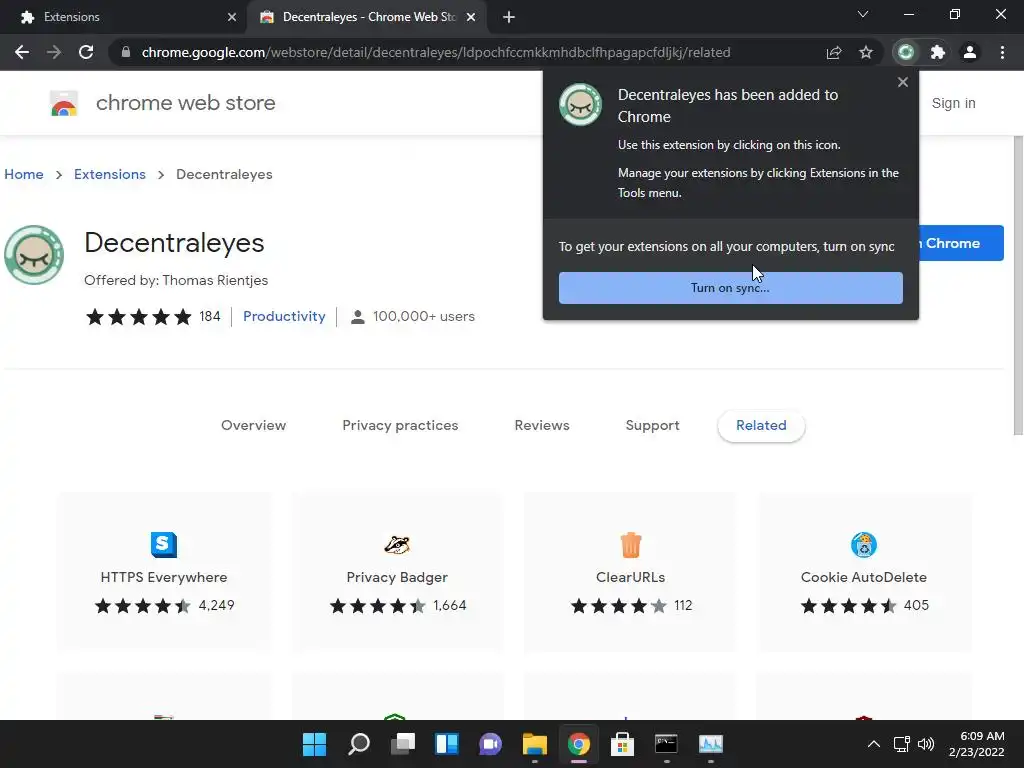Open the Widgets taskbar icon
Viewport: 1024px width, 768px height.
(x=447, y=744)
